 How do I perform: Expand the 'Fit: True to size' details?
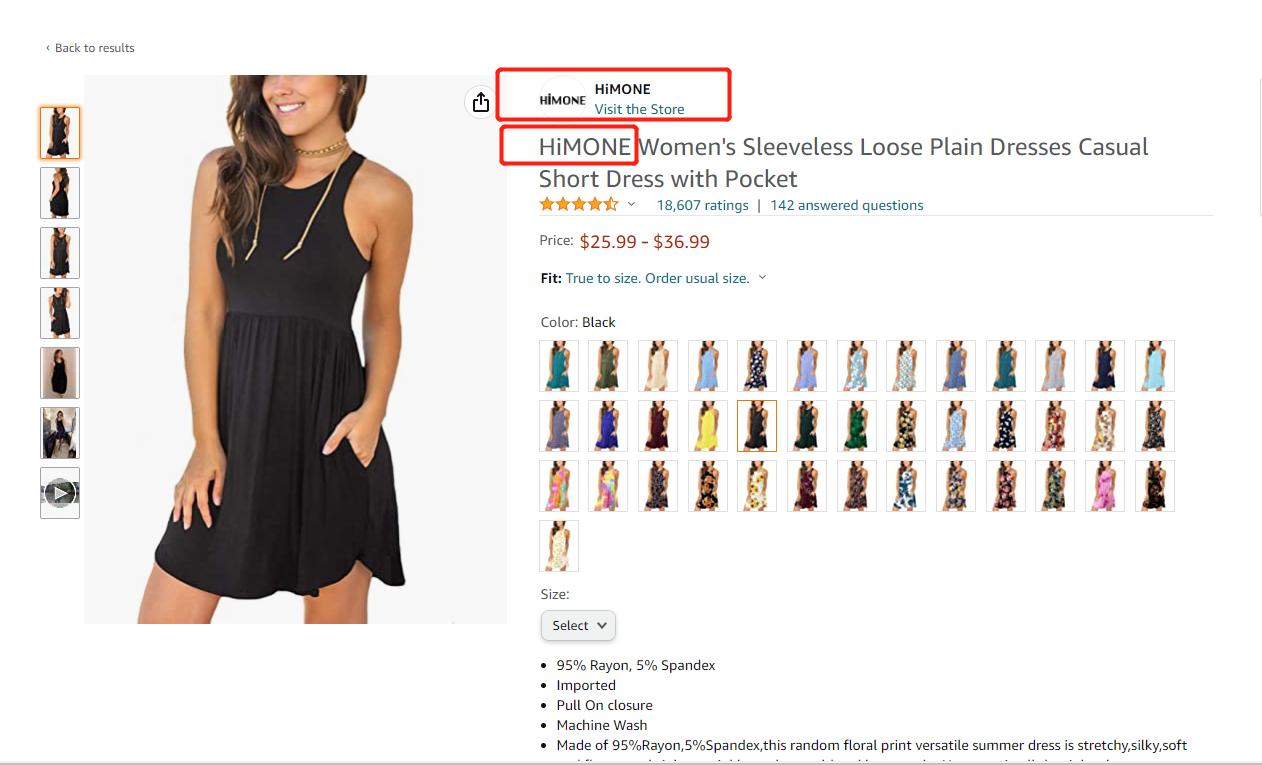click(x=762, y=278)
